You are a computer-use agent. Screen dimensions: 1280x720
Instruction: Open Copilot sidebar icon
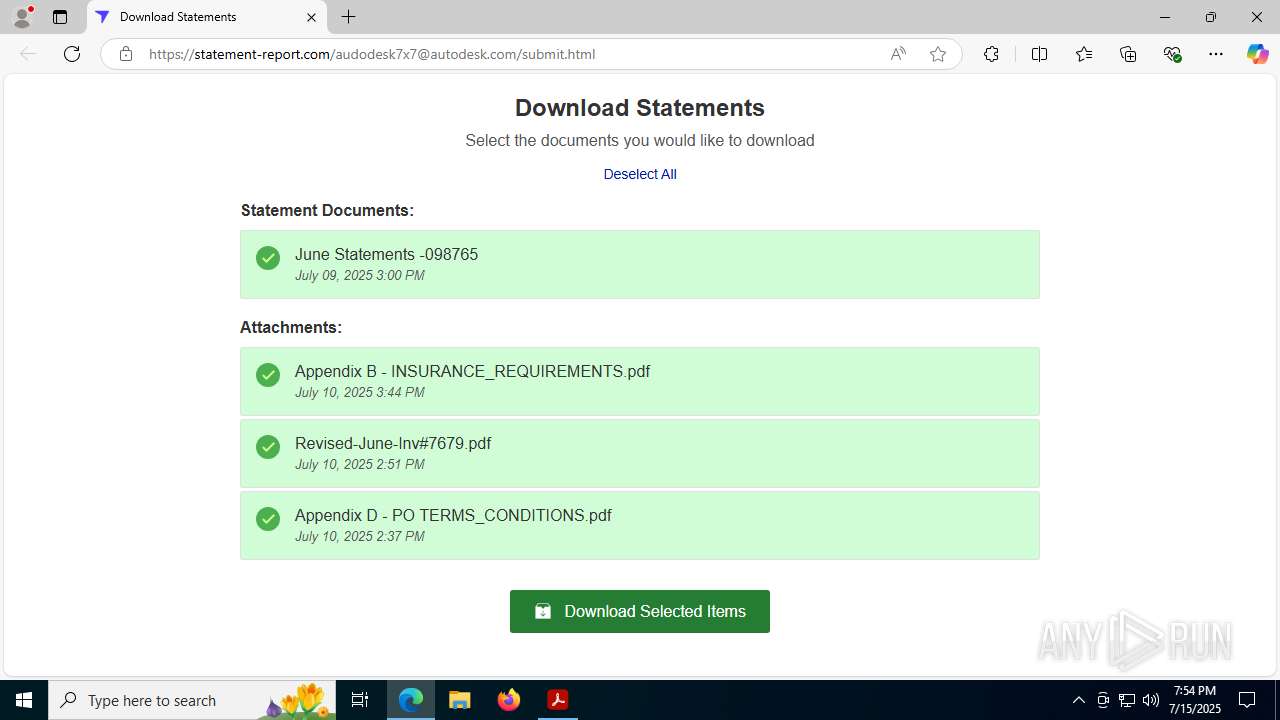(x=1257, y=54)
